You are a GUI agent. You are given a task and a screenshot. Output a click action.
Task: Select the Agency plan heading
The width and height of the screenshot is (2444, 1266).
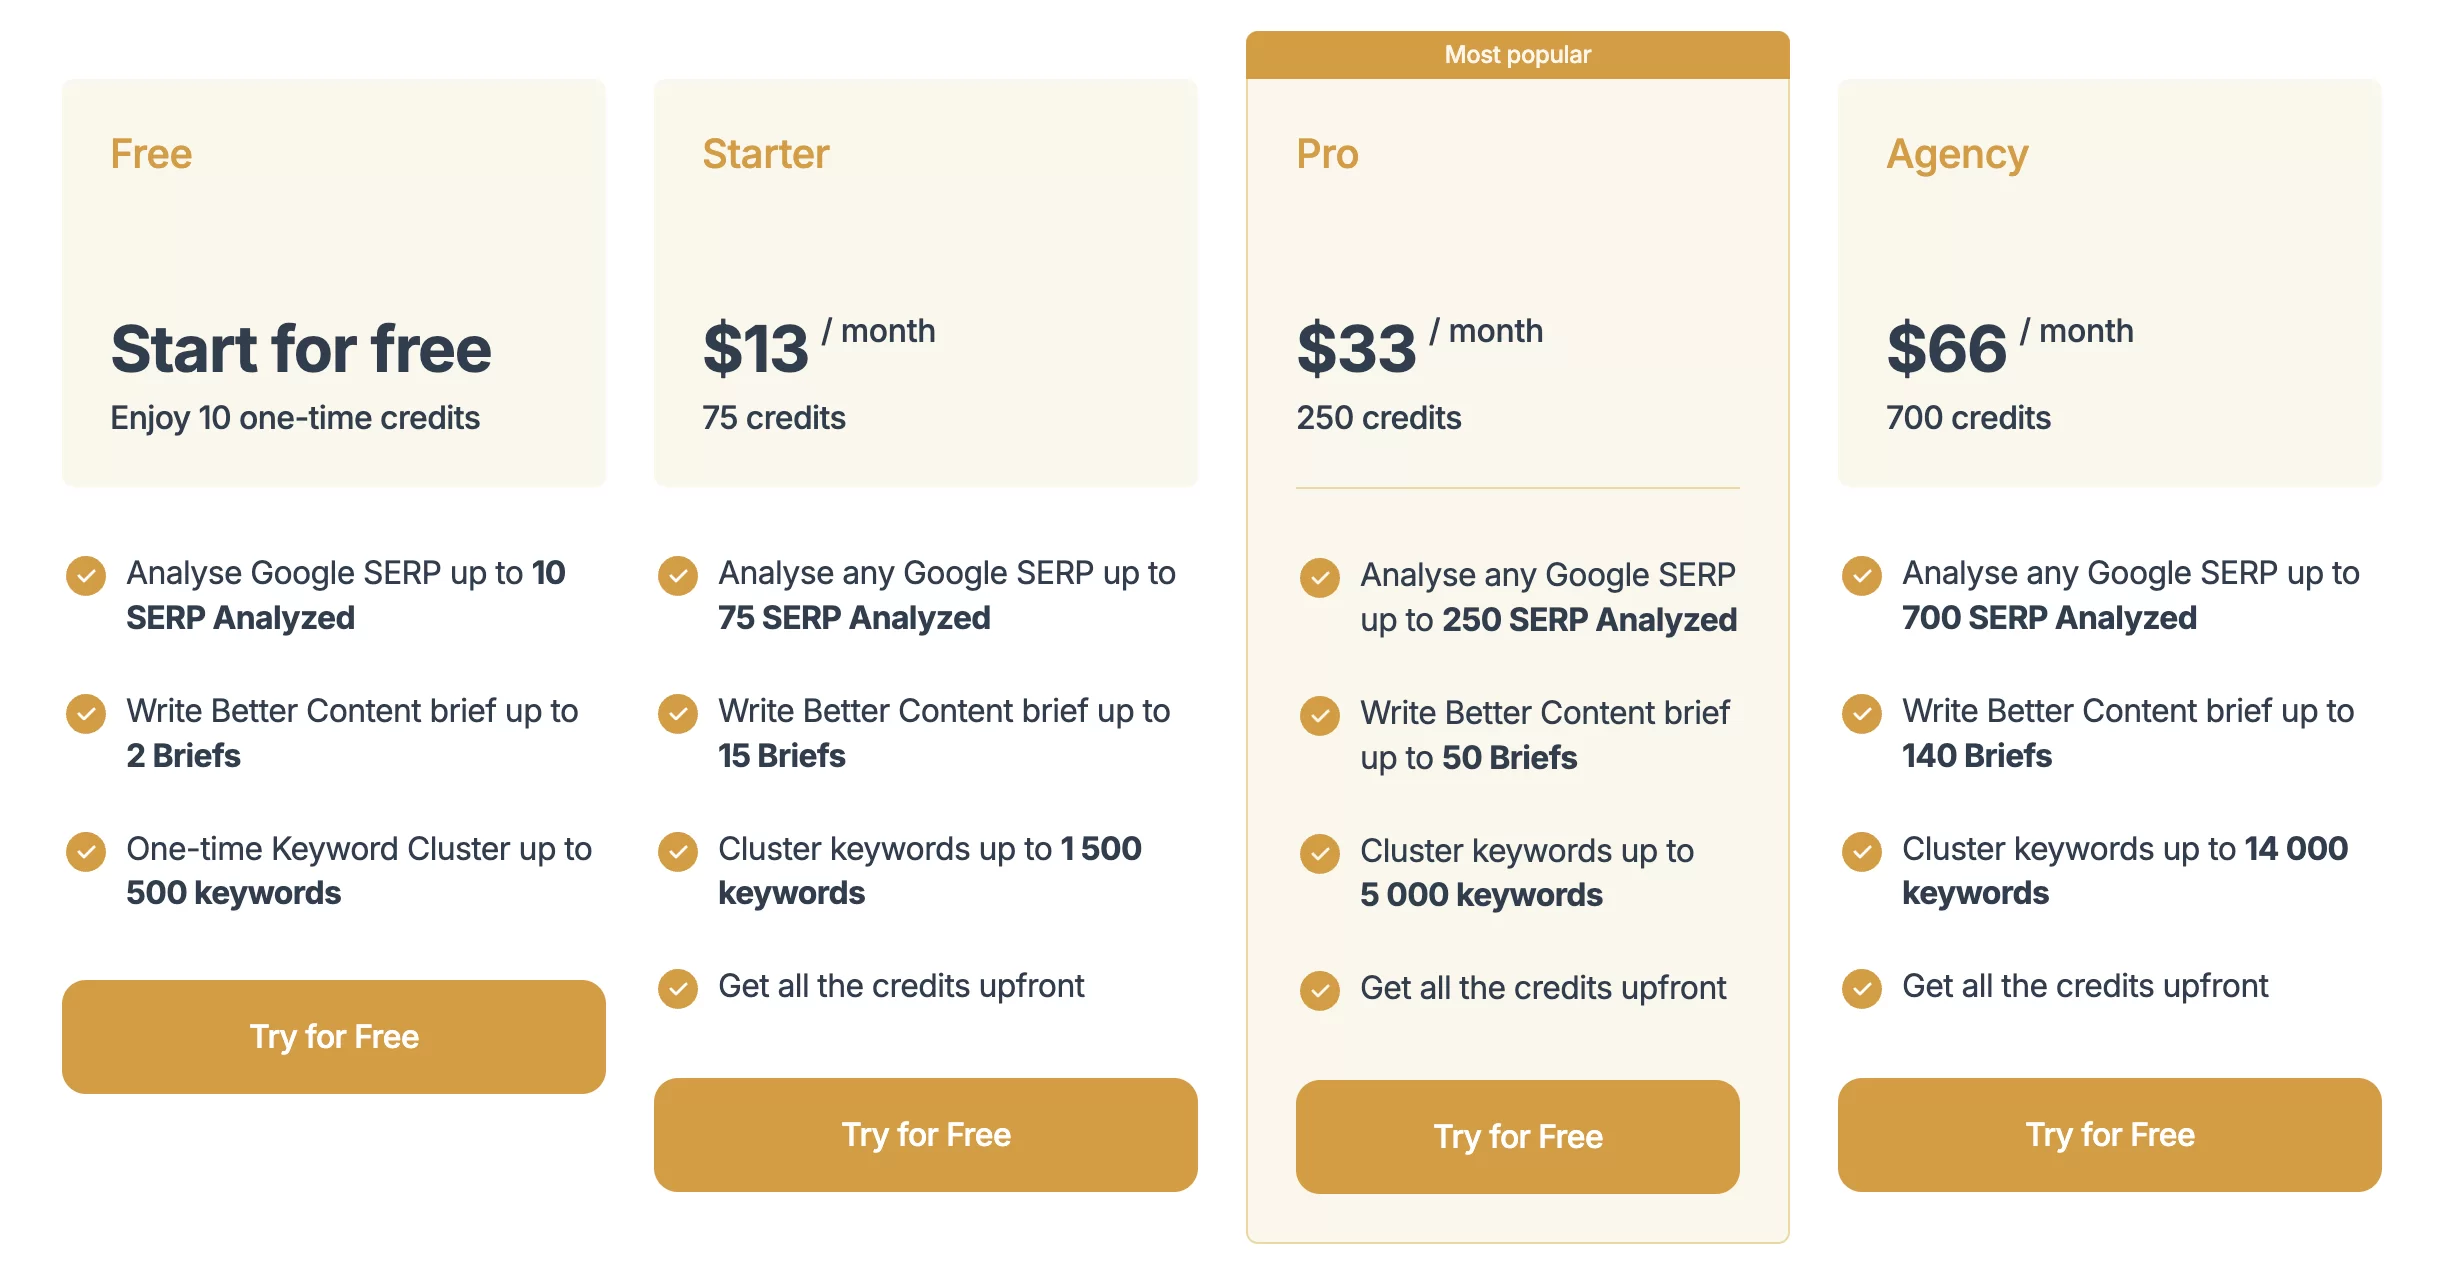[x=1957, y=155]
